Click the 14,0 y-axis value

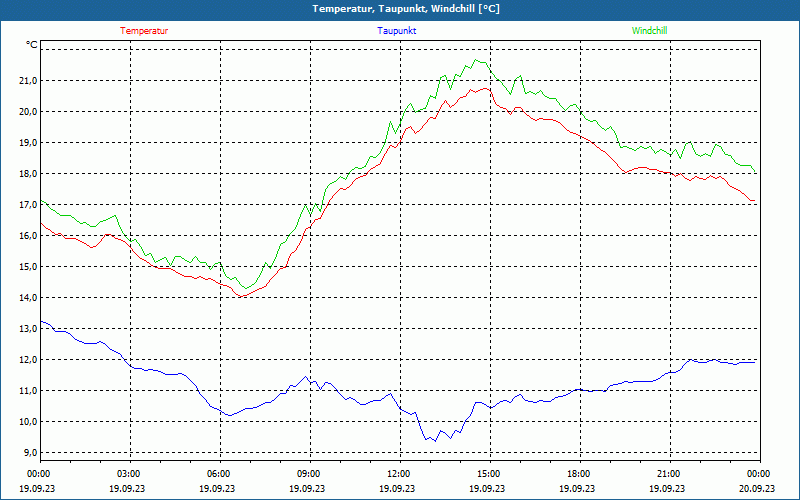point(29,298)
